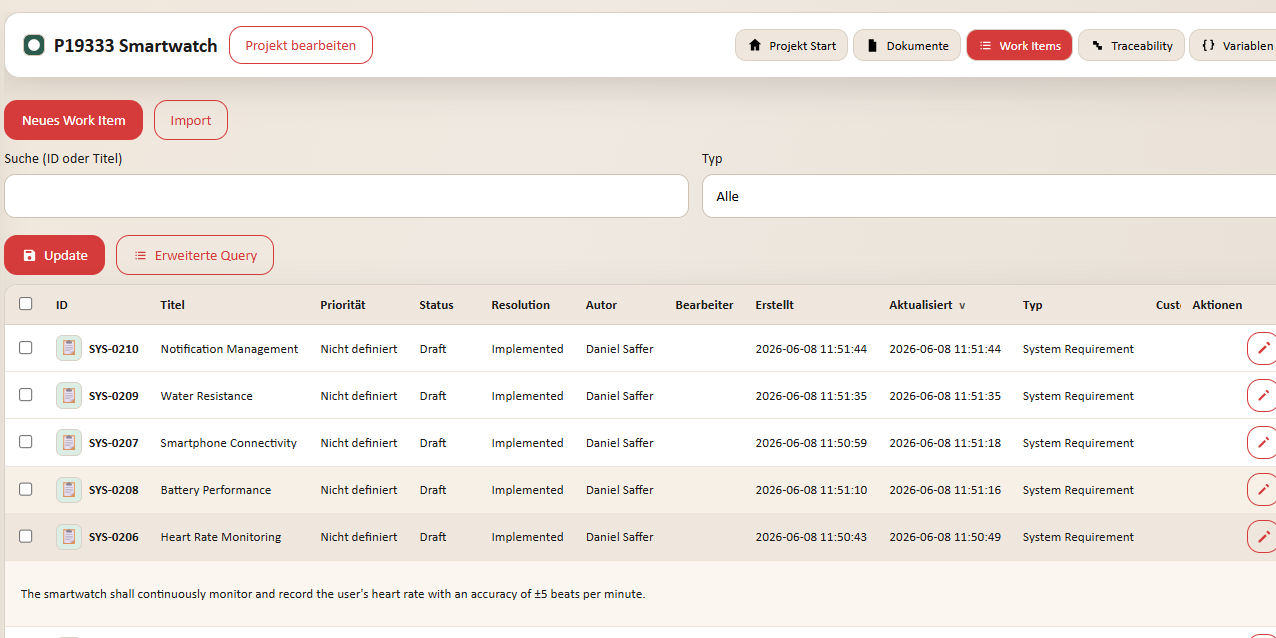Check the box for SYS-0209 Water Resistance

26,395
